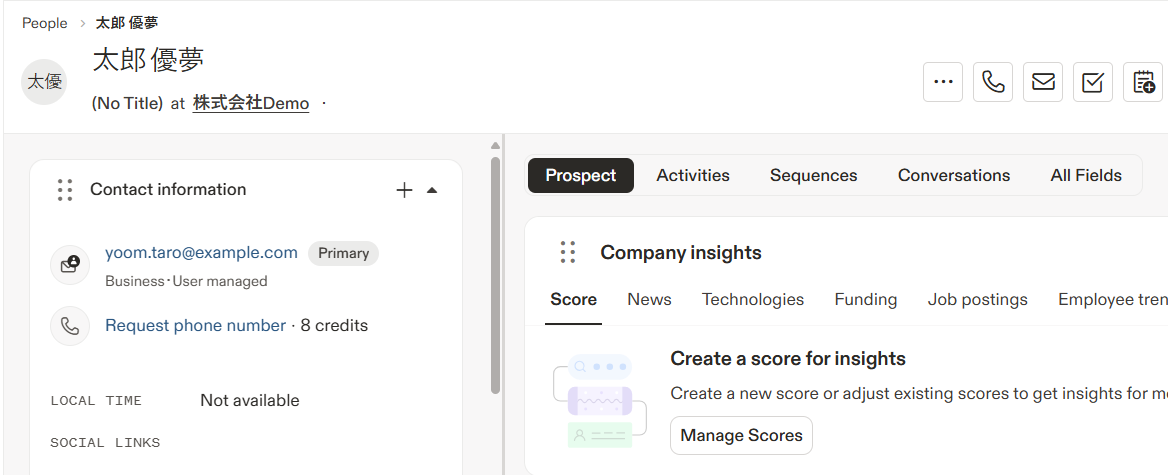Click the send email envelope icon
This screenshot has height=475, width=1168.
1043,82
